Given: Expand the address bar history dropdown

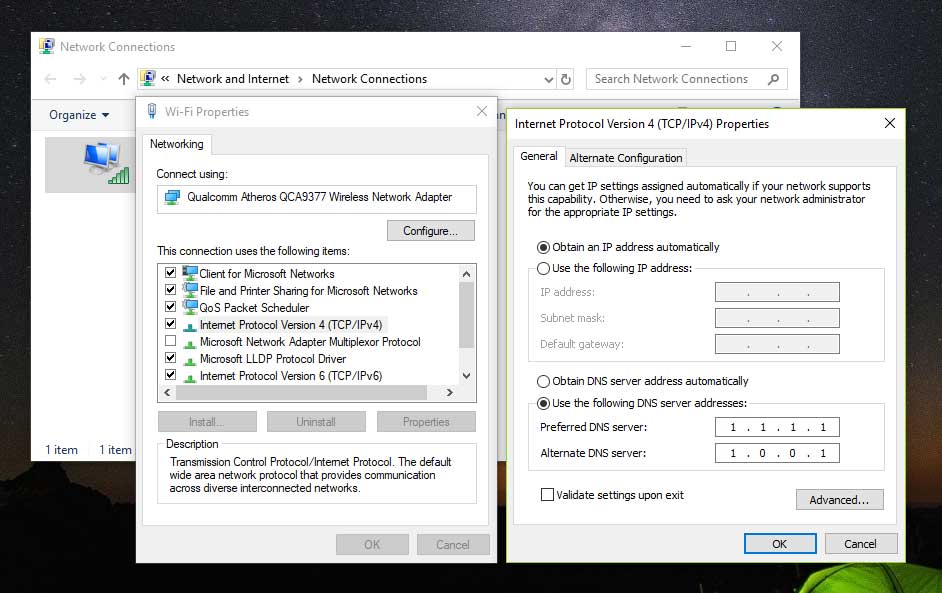Looking at the screenshot, I should pyautogui.click(x=548, y=79).
